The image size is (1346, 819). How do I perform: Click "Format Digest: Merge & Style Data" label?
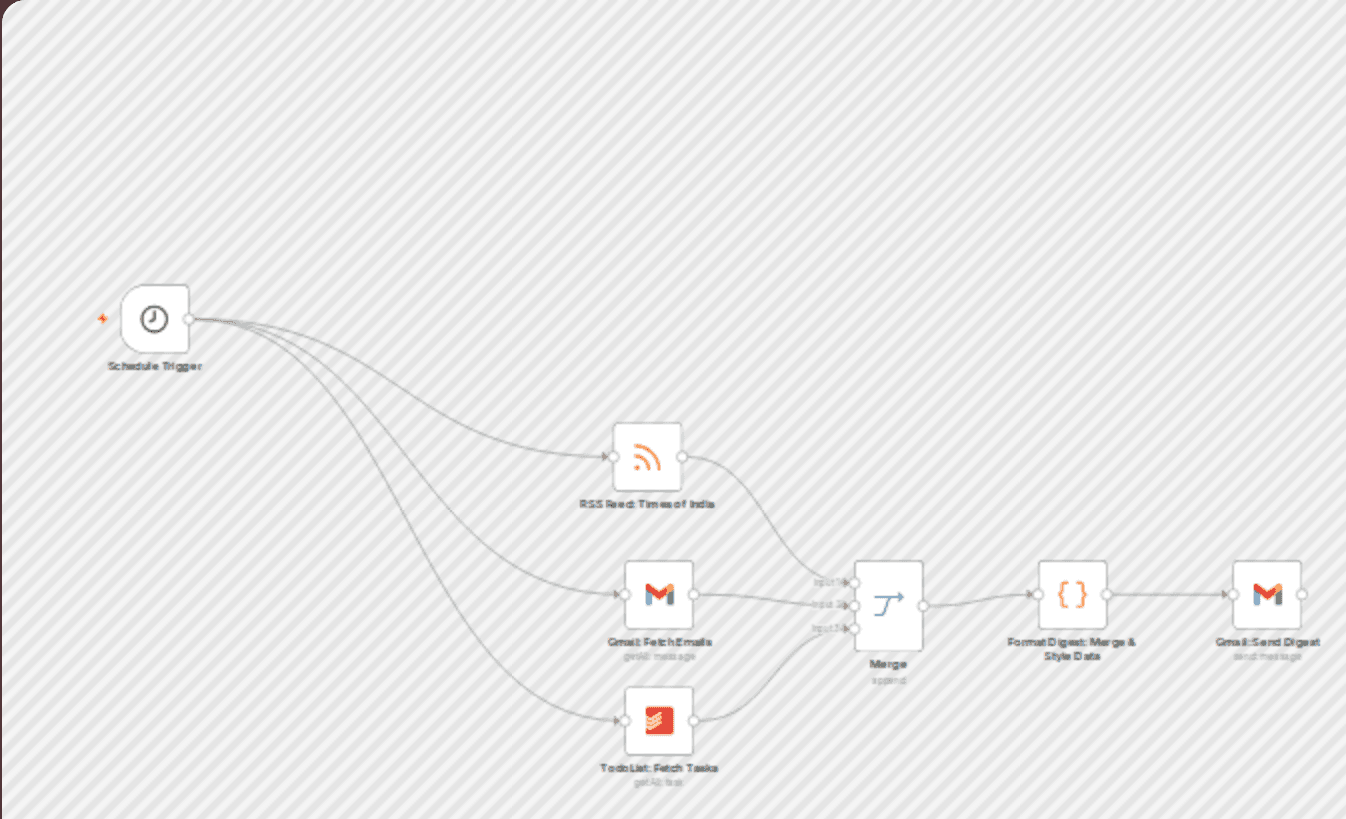pyautogui.click(x=1072, y=649)
